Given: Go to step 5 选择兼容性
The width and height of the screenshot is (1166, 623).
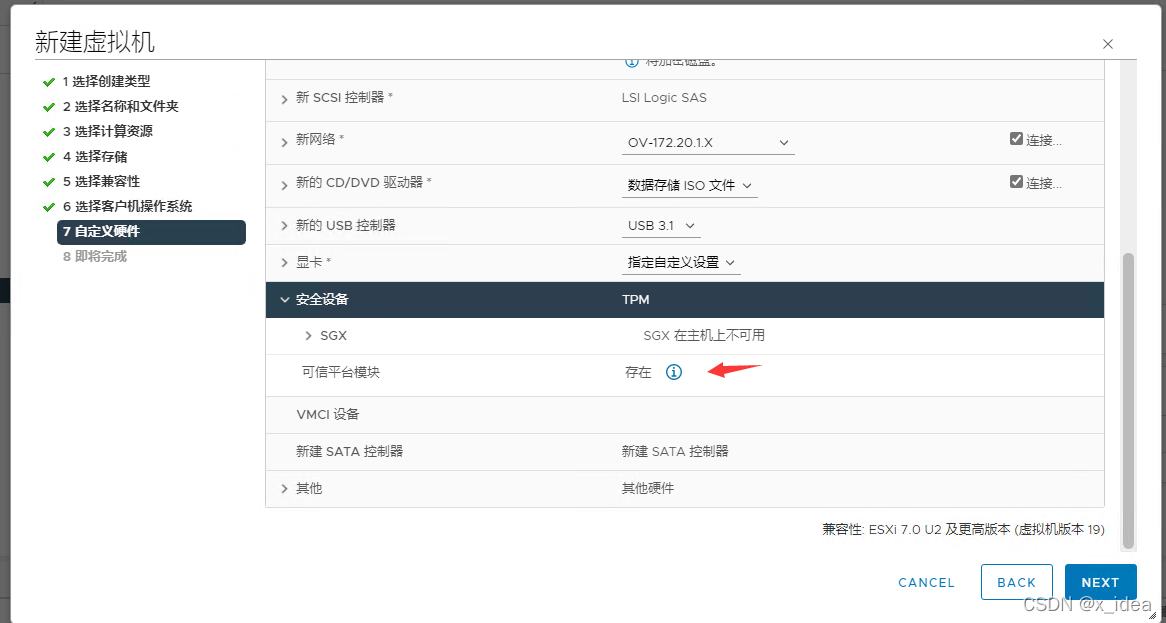Looking at the screenshot, I should pos(101,181).
